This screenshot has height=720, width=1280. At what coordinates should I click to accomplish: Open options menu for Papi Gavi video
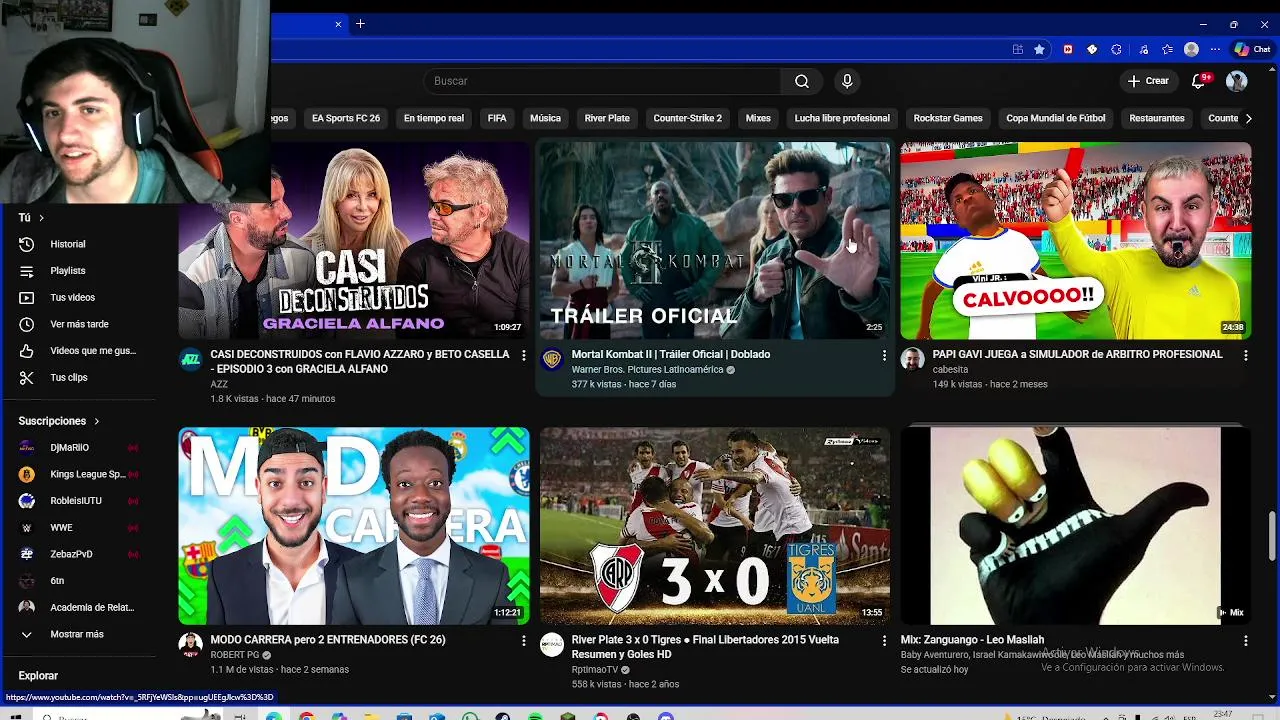(x=1245, y=355)
